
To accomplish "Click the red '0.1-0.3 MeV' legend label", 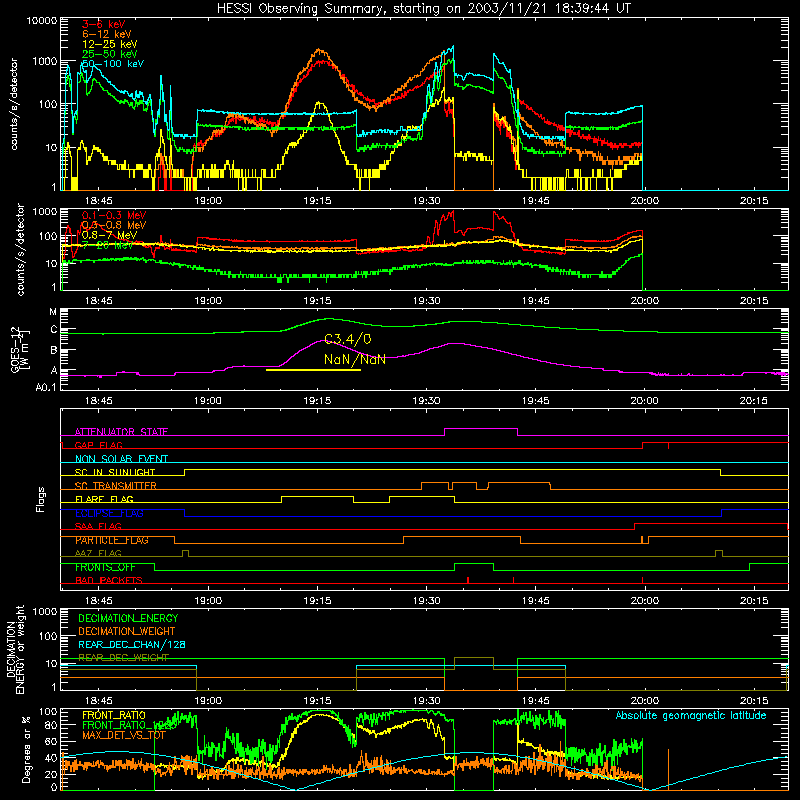I will [114, 215].
